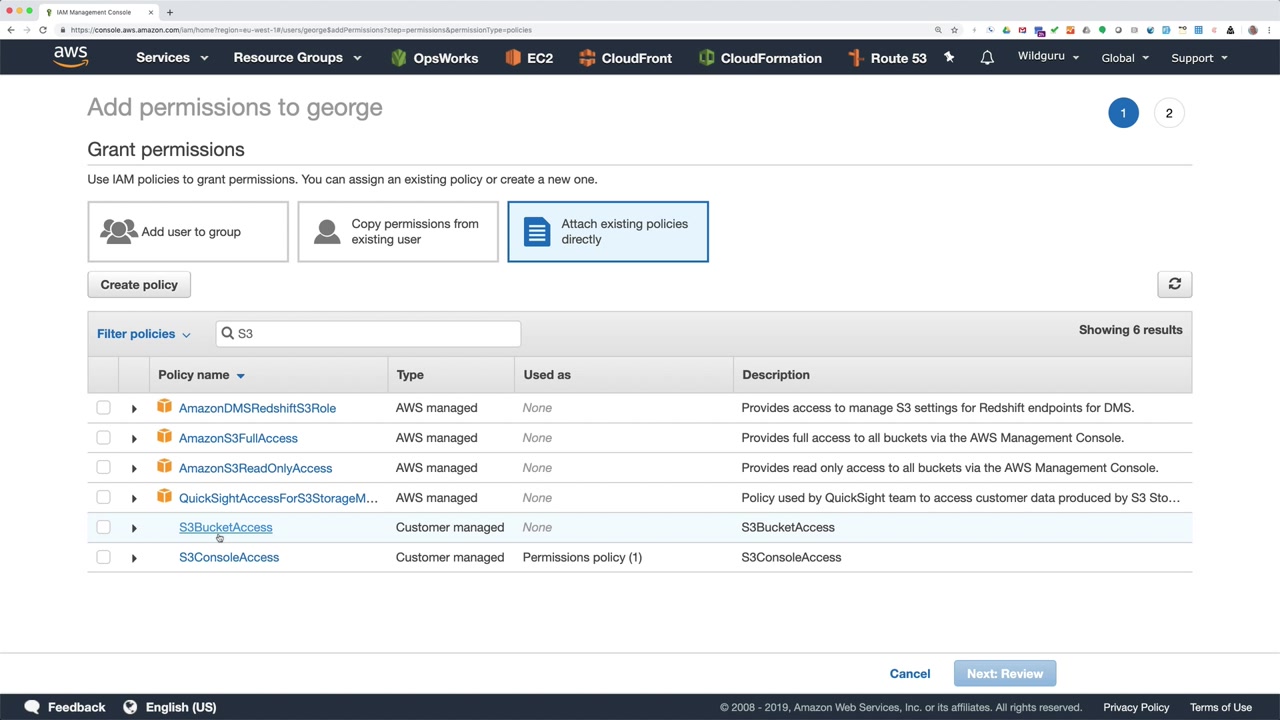Viewport: 1280px width, 720px height.
Task: Click the AWS logo home icon
Action: coord(71,57)
